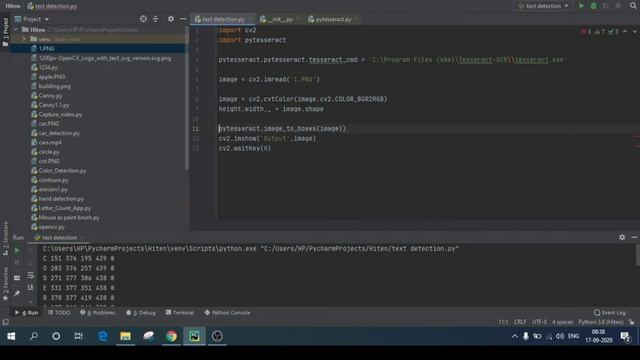
Task: Open the Problems tool window
Action: [98, 313]
